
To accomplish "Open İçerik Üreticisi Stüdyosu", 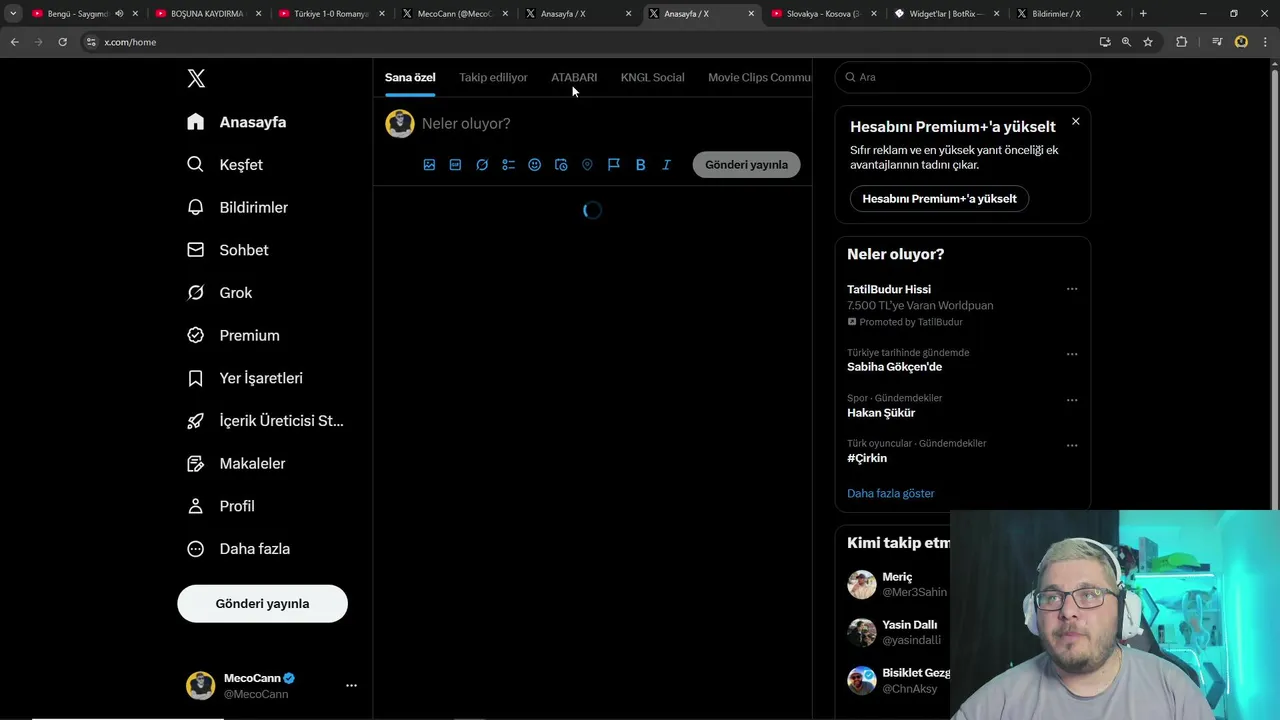I will click(265, 421).
